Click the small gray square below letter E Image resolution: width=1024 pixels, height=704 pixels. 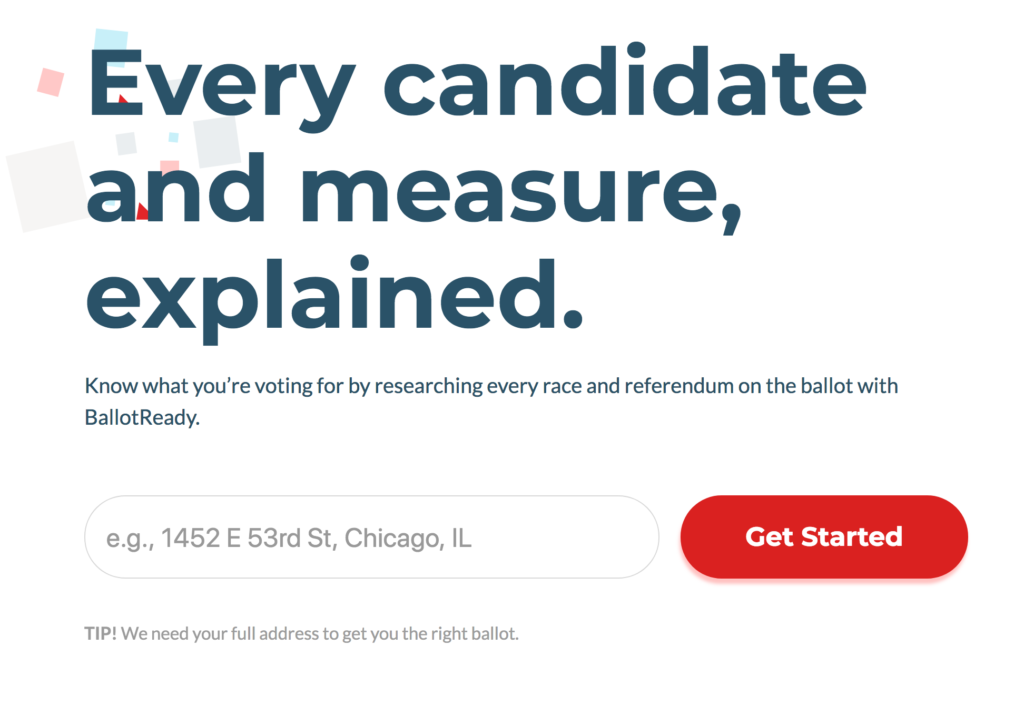(126, 144)
